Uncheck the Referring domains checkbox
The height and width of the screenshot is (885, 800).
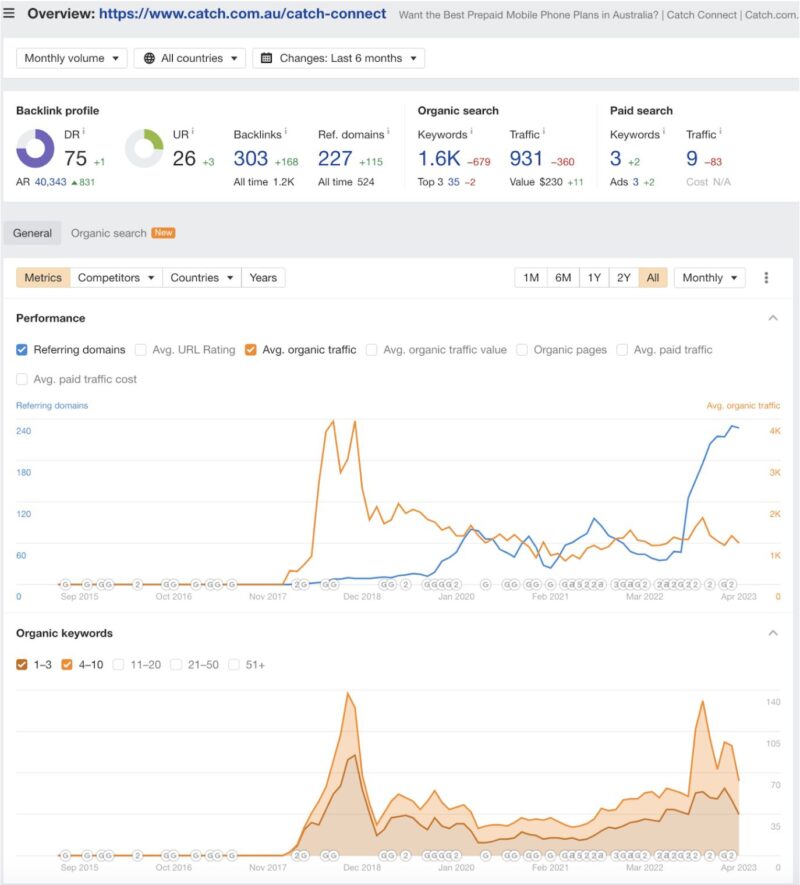(x=21, y=350)
